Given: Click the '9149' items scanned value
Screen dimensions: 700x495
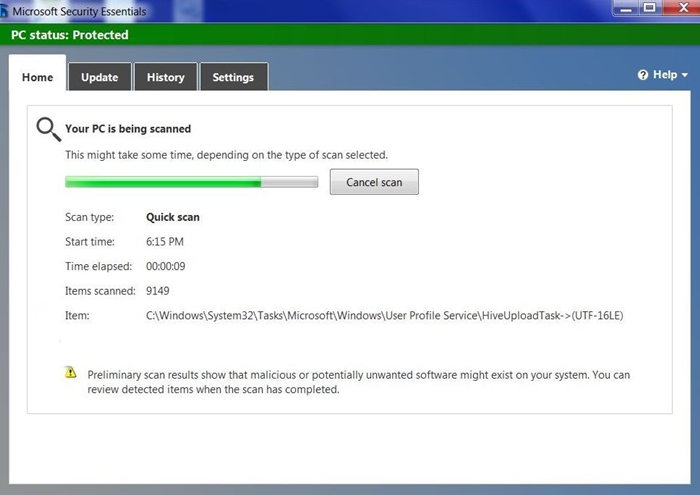Looking at the screenshot, I should tap(158, 291).
